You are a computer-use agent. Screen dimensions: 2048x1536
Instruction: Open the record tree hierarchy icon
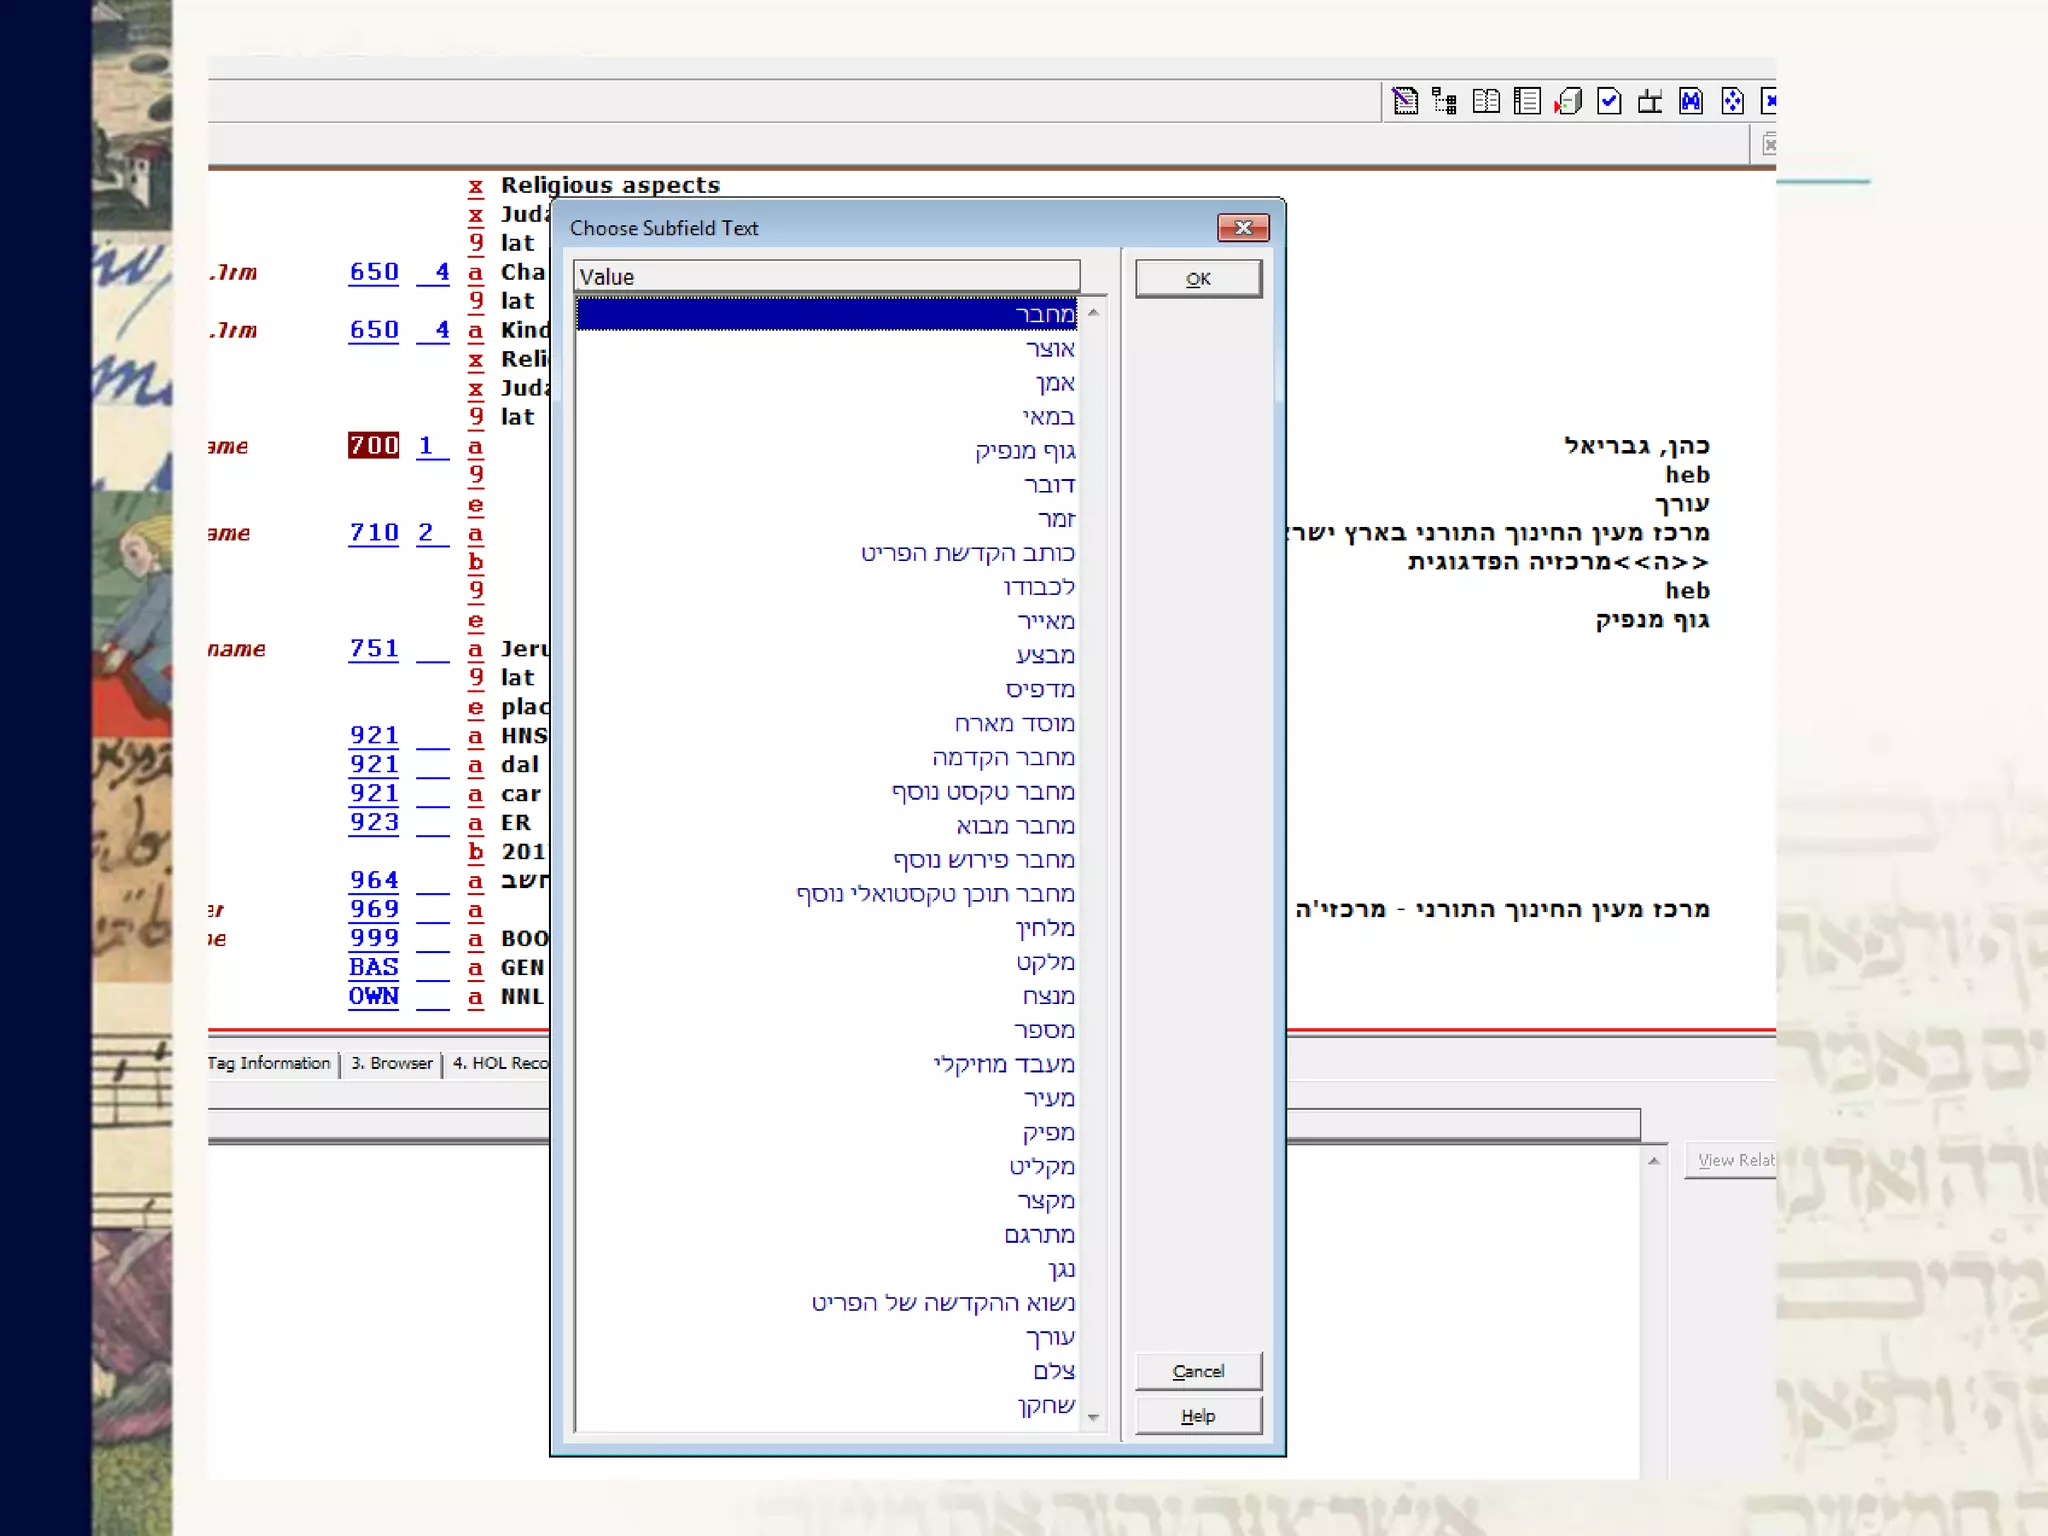1444,101
